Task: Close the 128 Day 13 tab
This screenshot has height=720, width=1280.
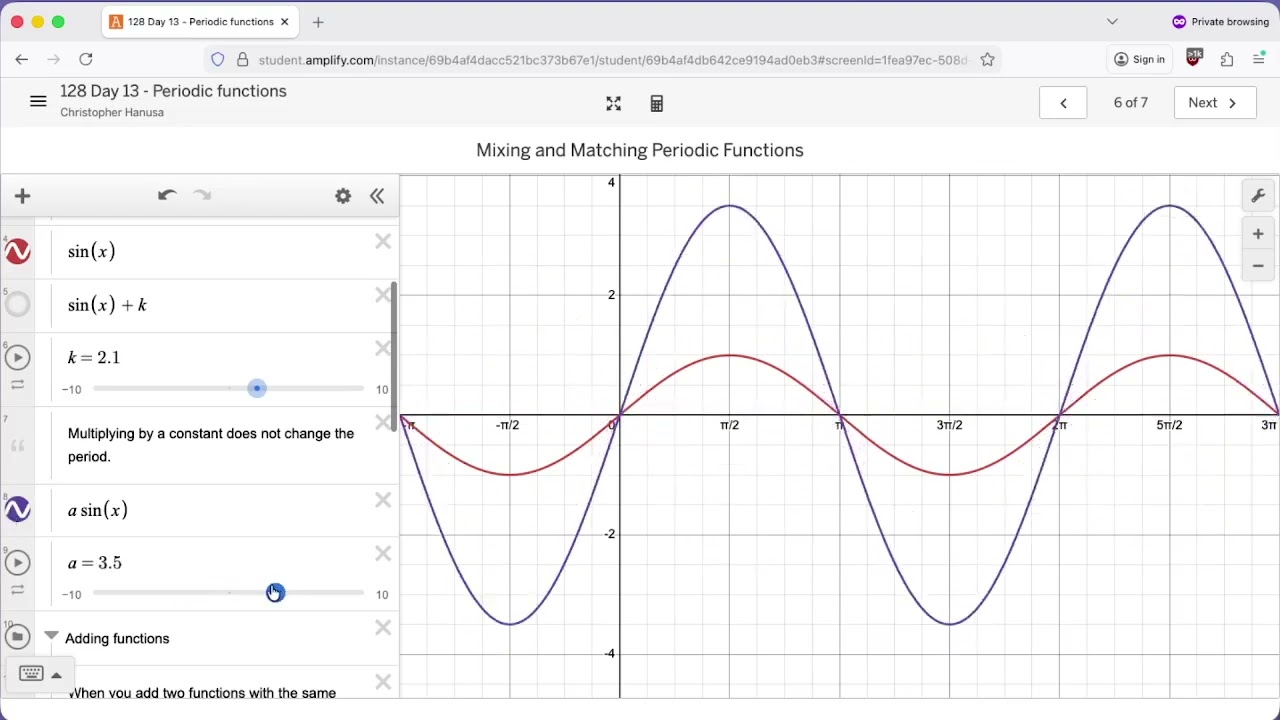Action: (284, 21)
